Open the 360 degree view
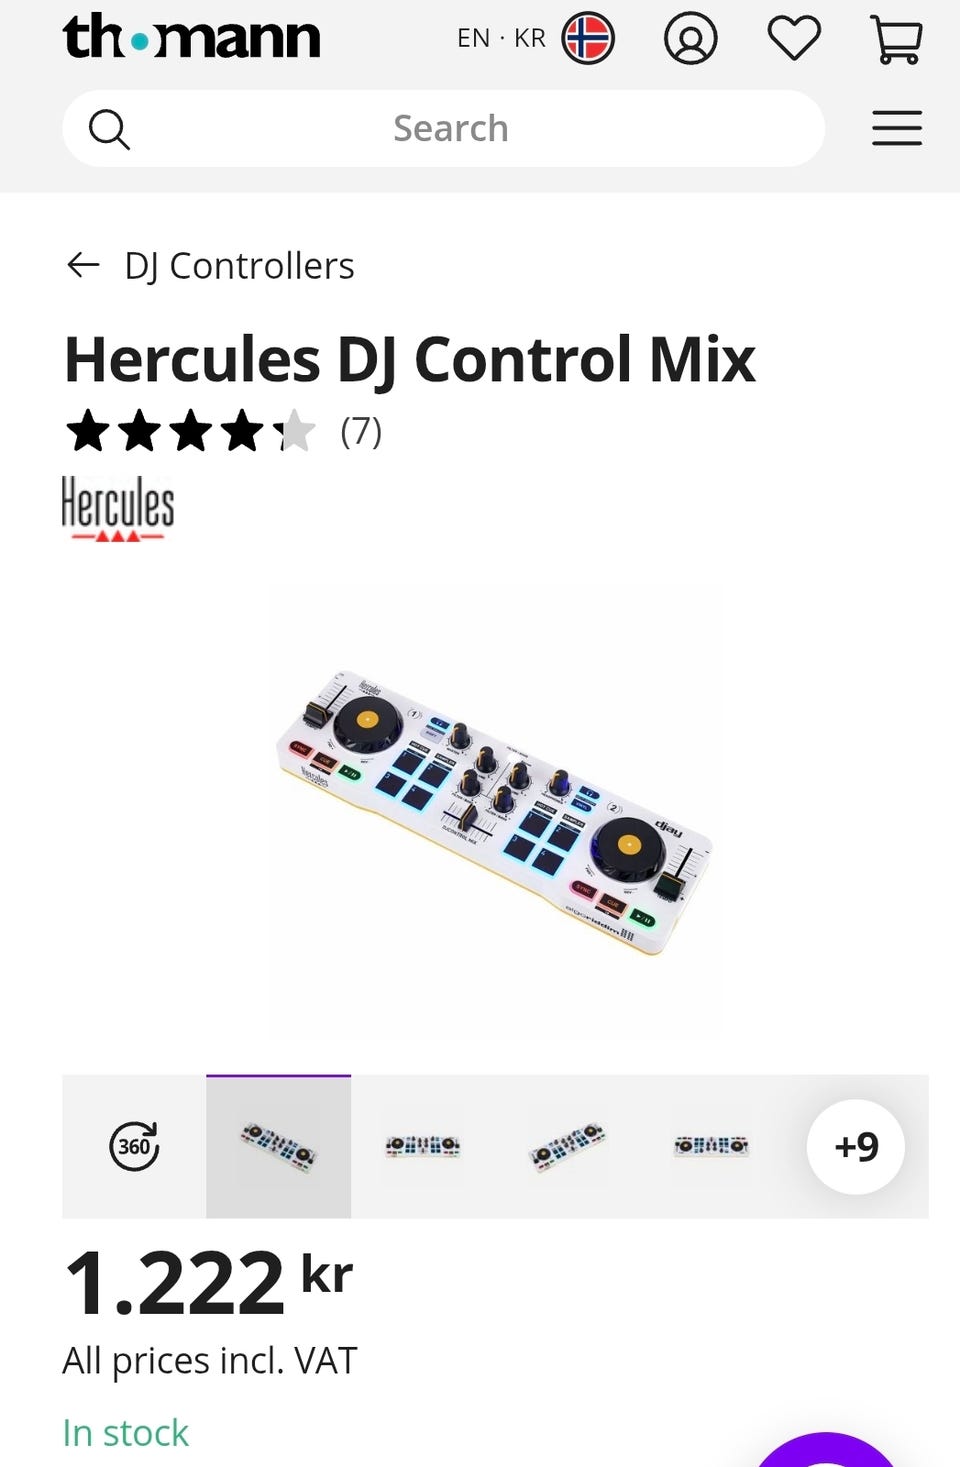 pyautogui.click(x=134, y=1146)
